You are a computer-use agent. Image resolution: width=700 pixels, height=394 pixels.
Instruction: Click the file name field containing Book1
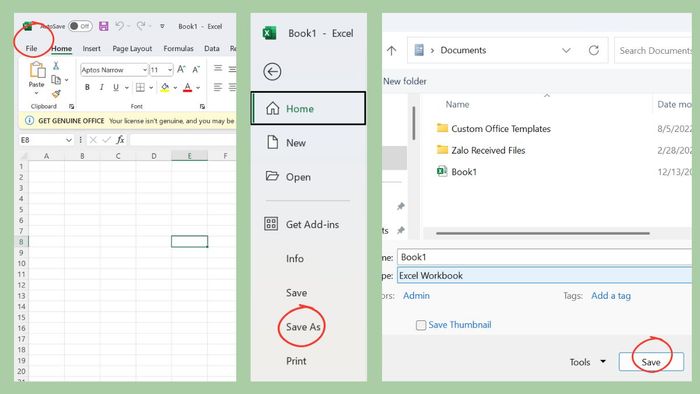pos(545,257)
